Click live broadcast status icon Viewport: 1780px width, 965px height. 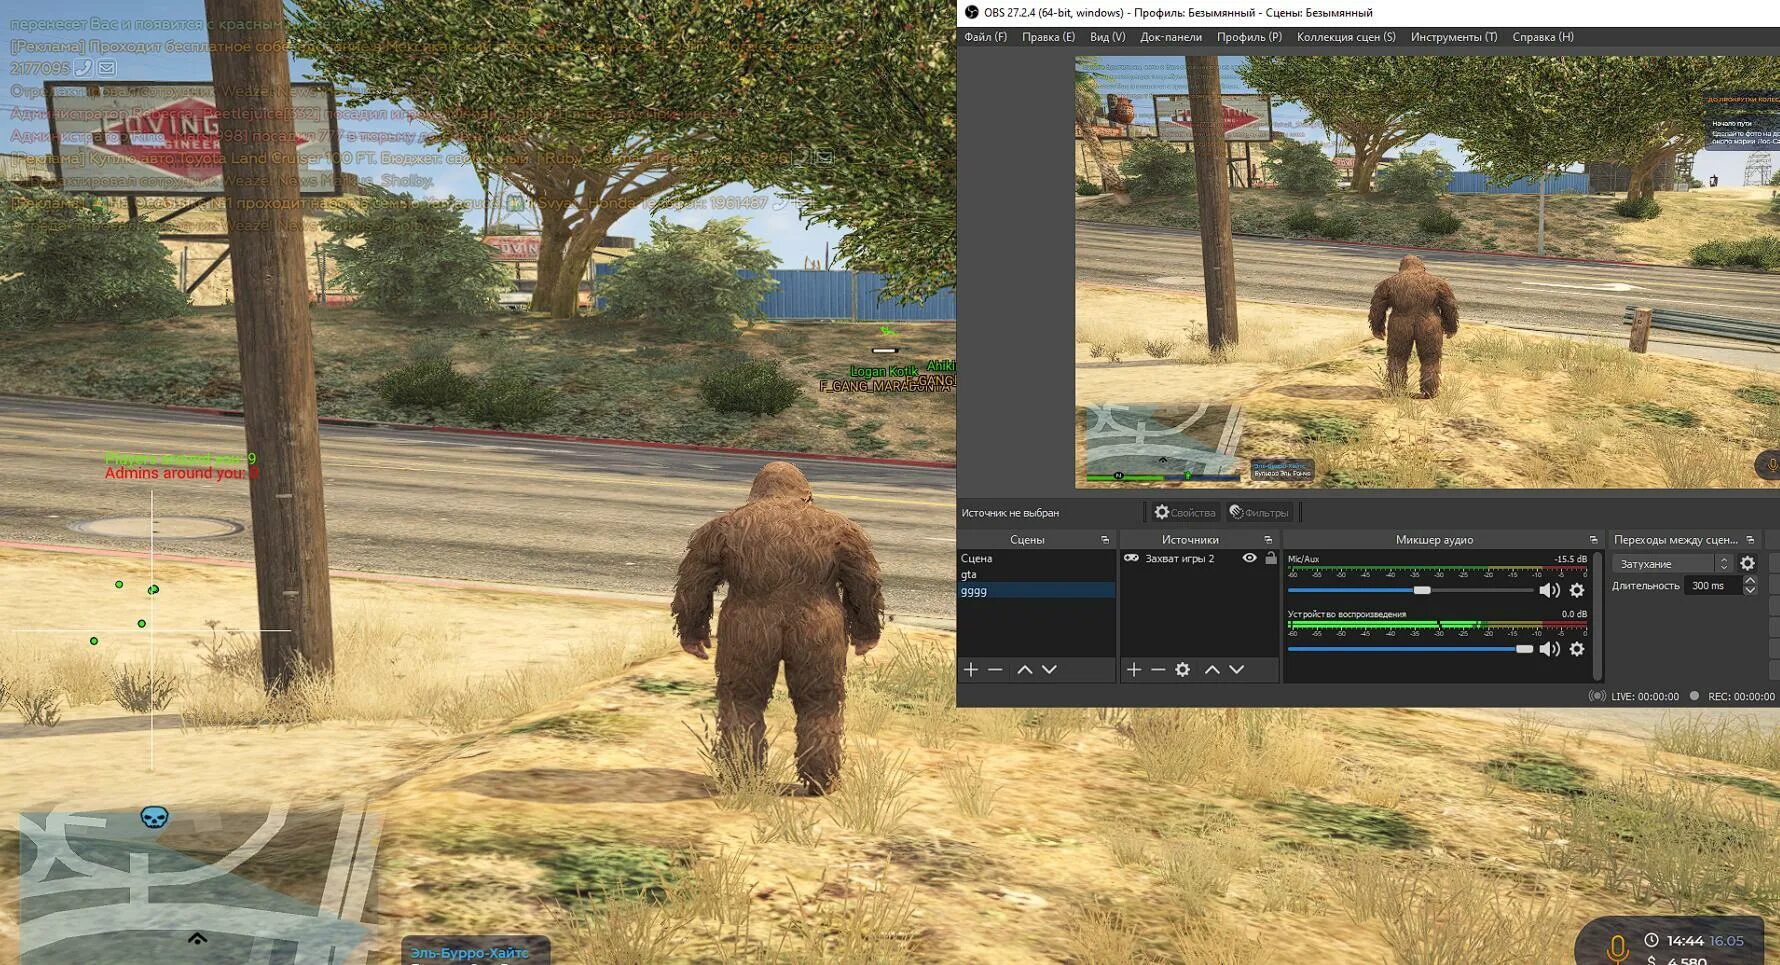1597,696
